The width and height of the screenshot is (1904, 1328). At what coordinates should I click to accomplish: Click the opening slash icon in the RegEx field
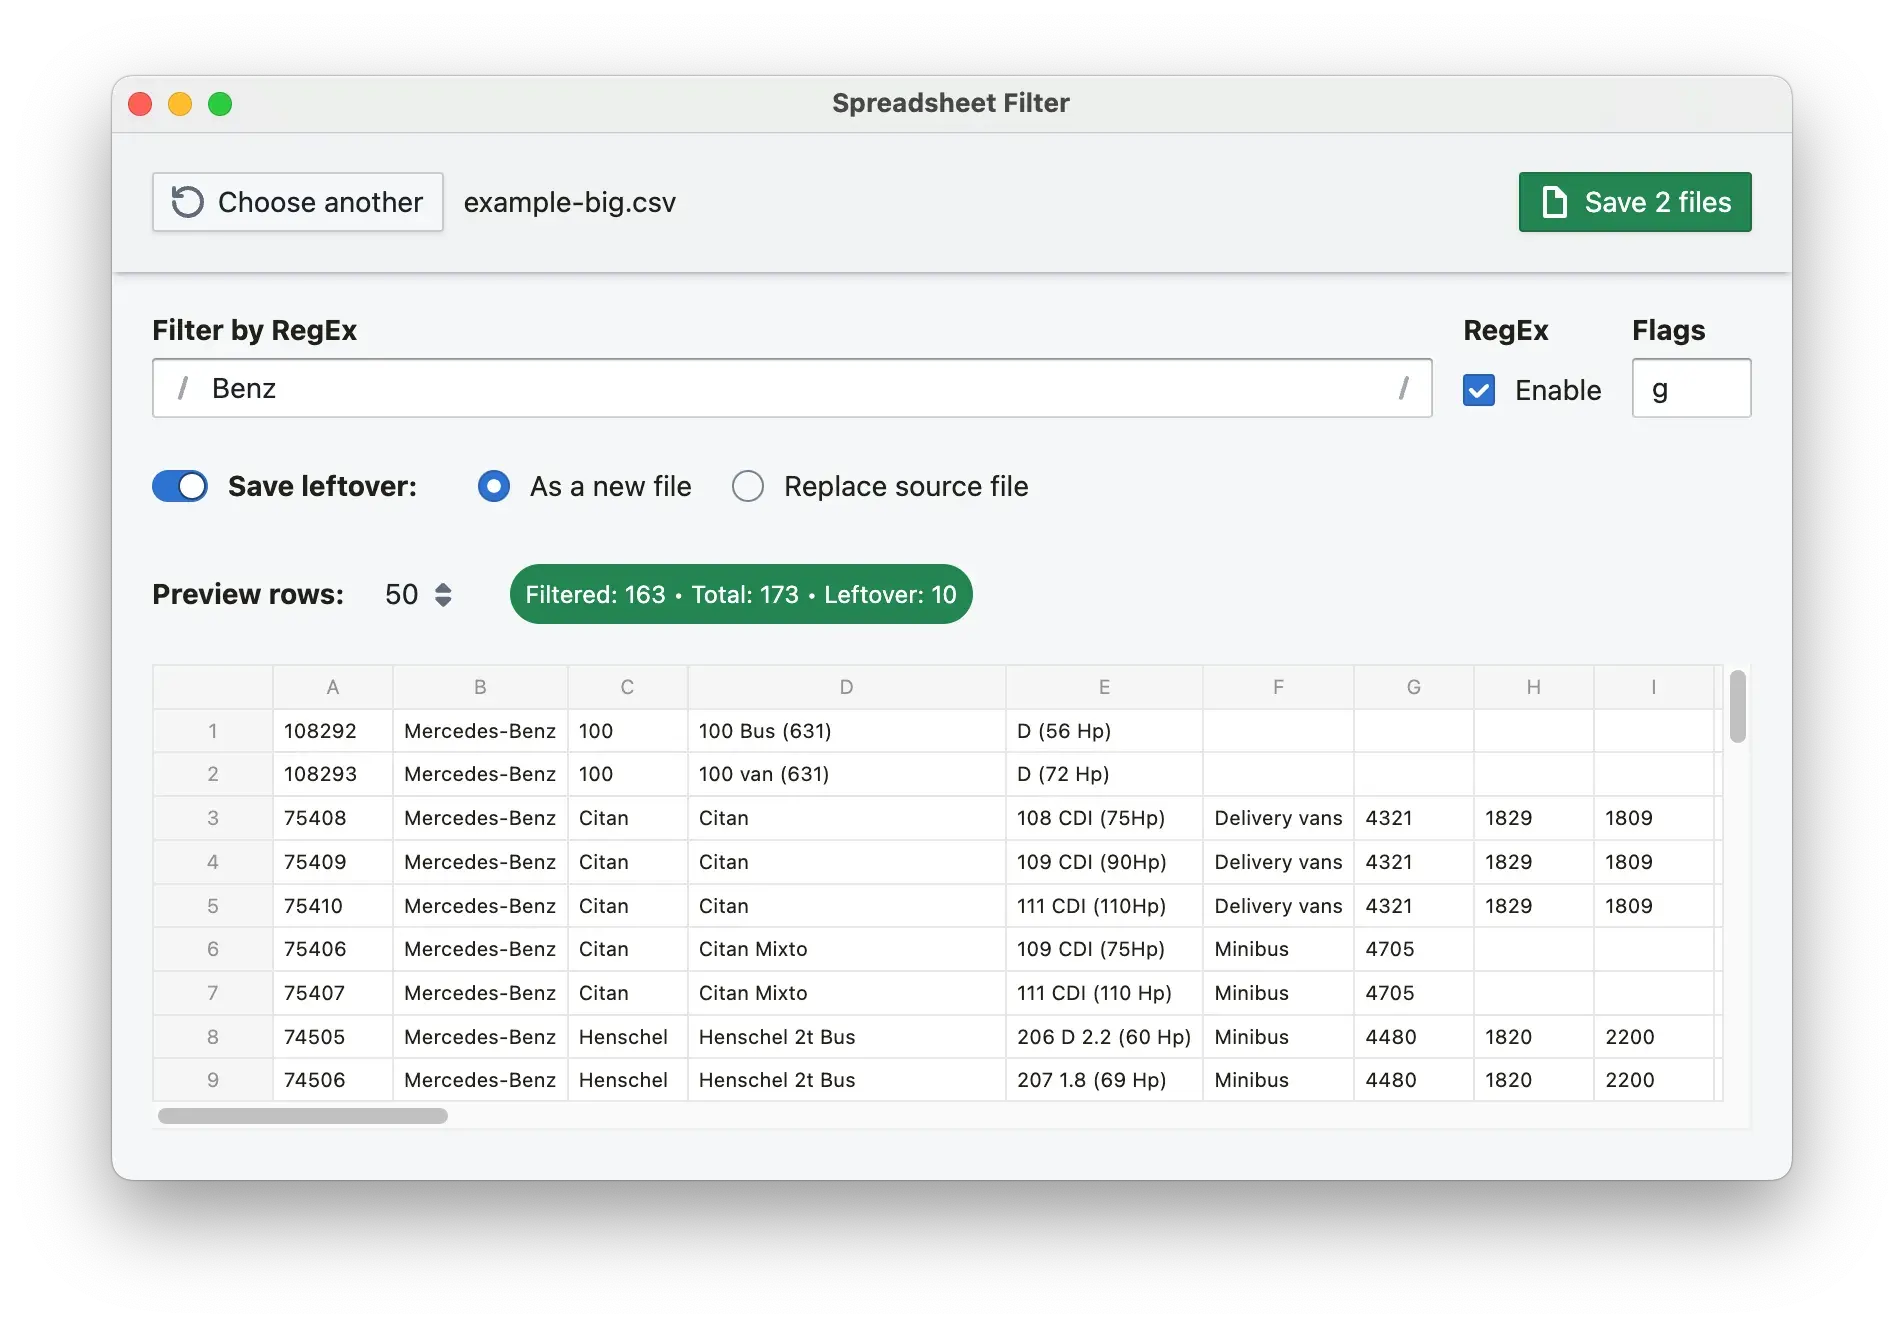(x=182, y=388)
